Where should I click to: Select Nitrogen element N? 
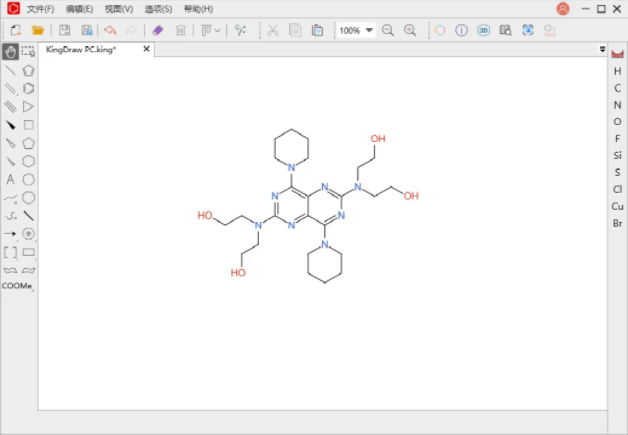pyautogui.click(x=617, y=105)
